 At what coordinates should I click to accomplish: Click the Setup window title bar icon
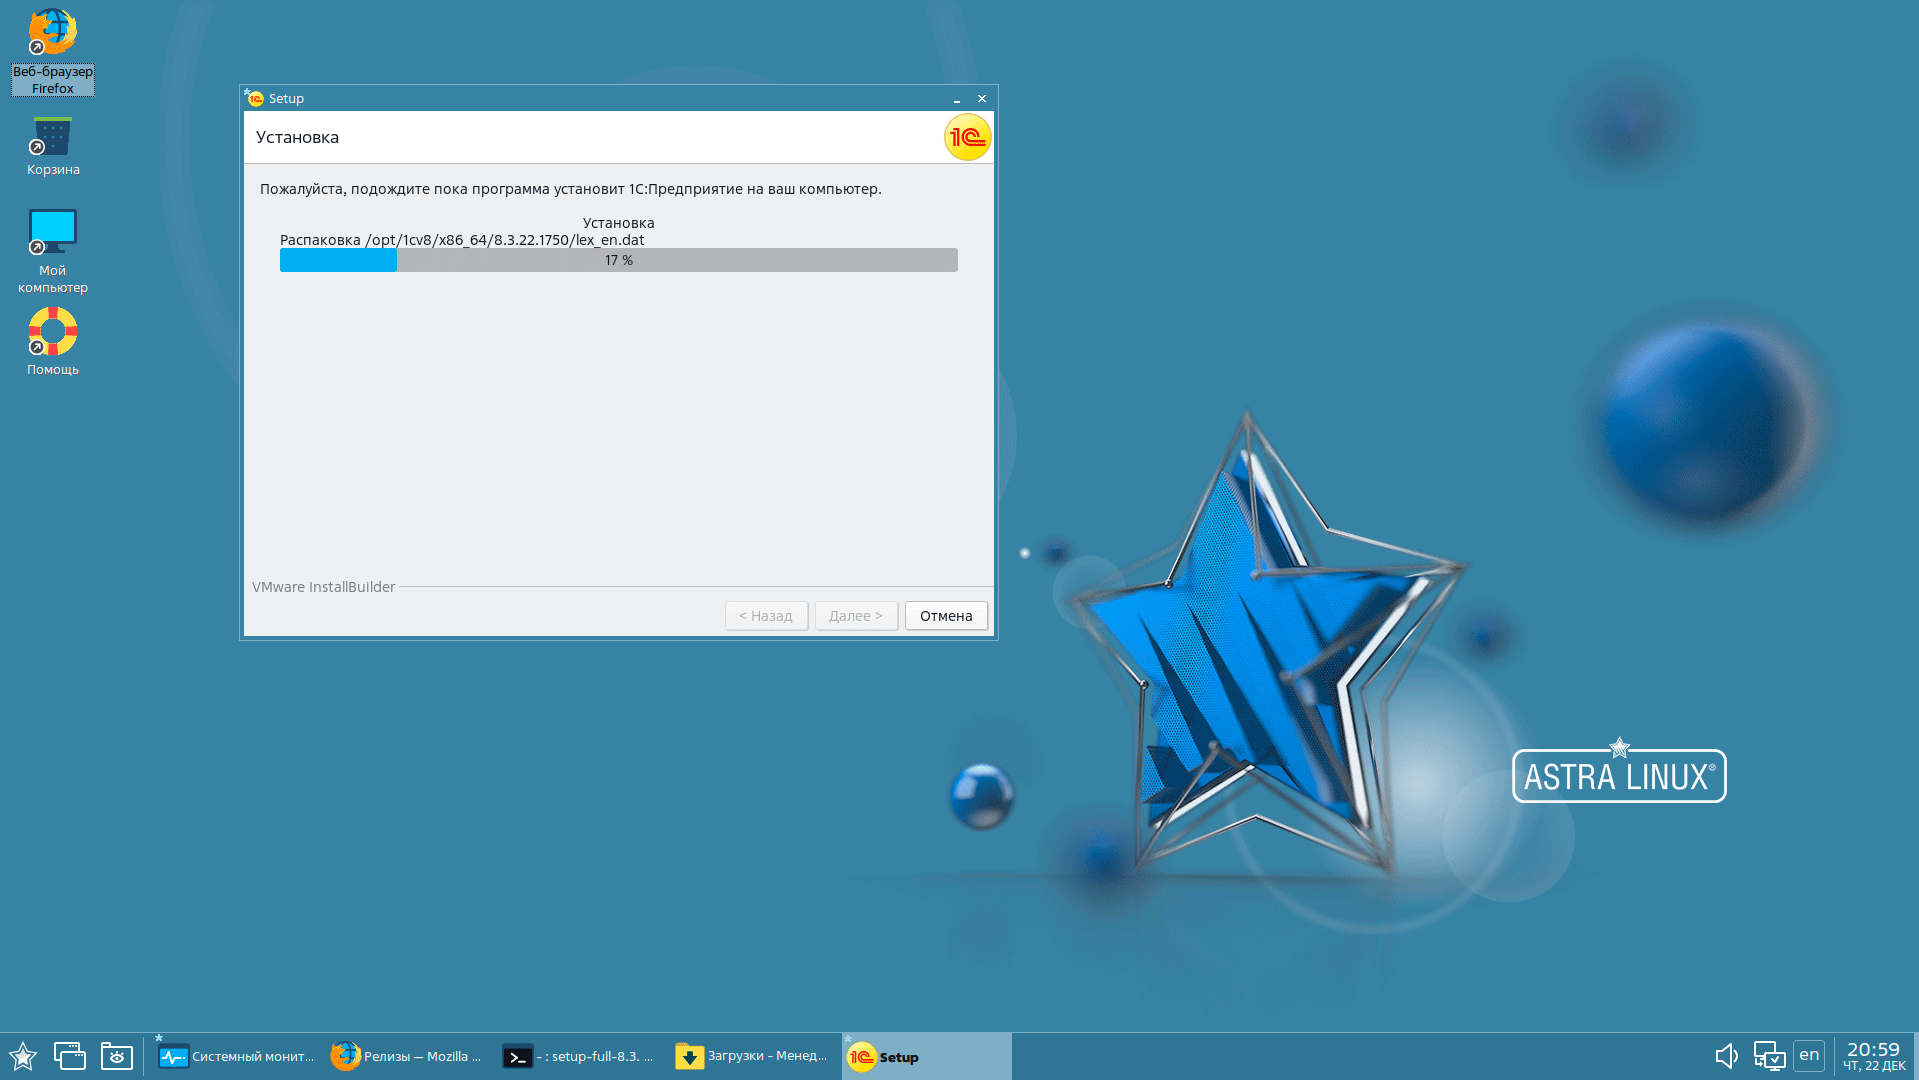tap(255, 98)
